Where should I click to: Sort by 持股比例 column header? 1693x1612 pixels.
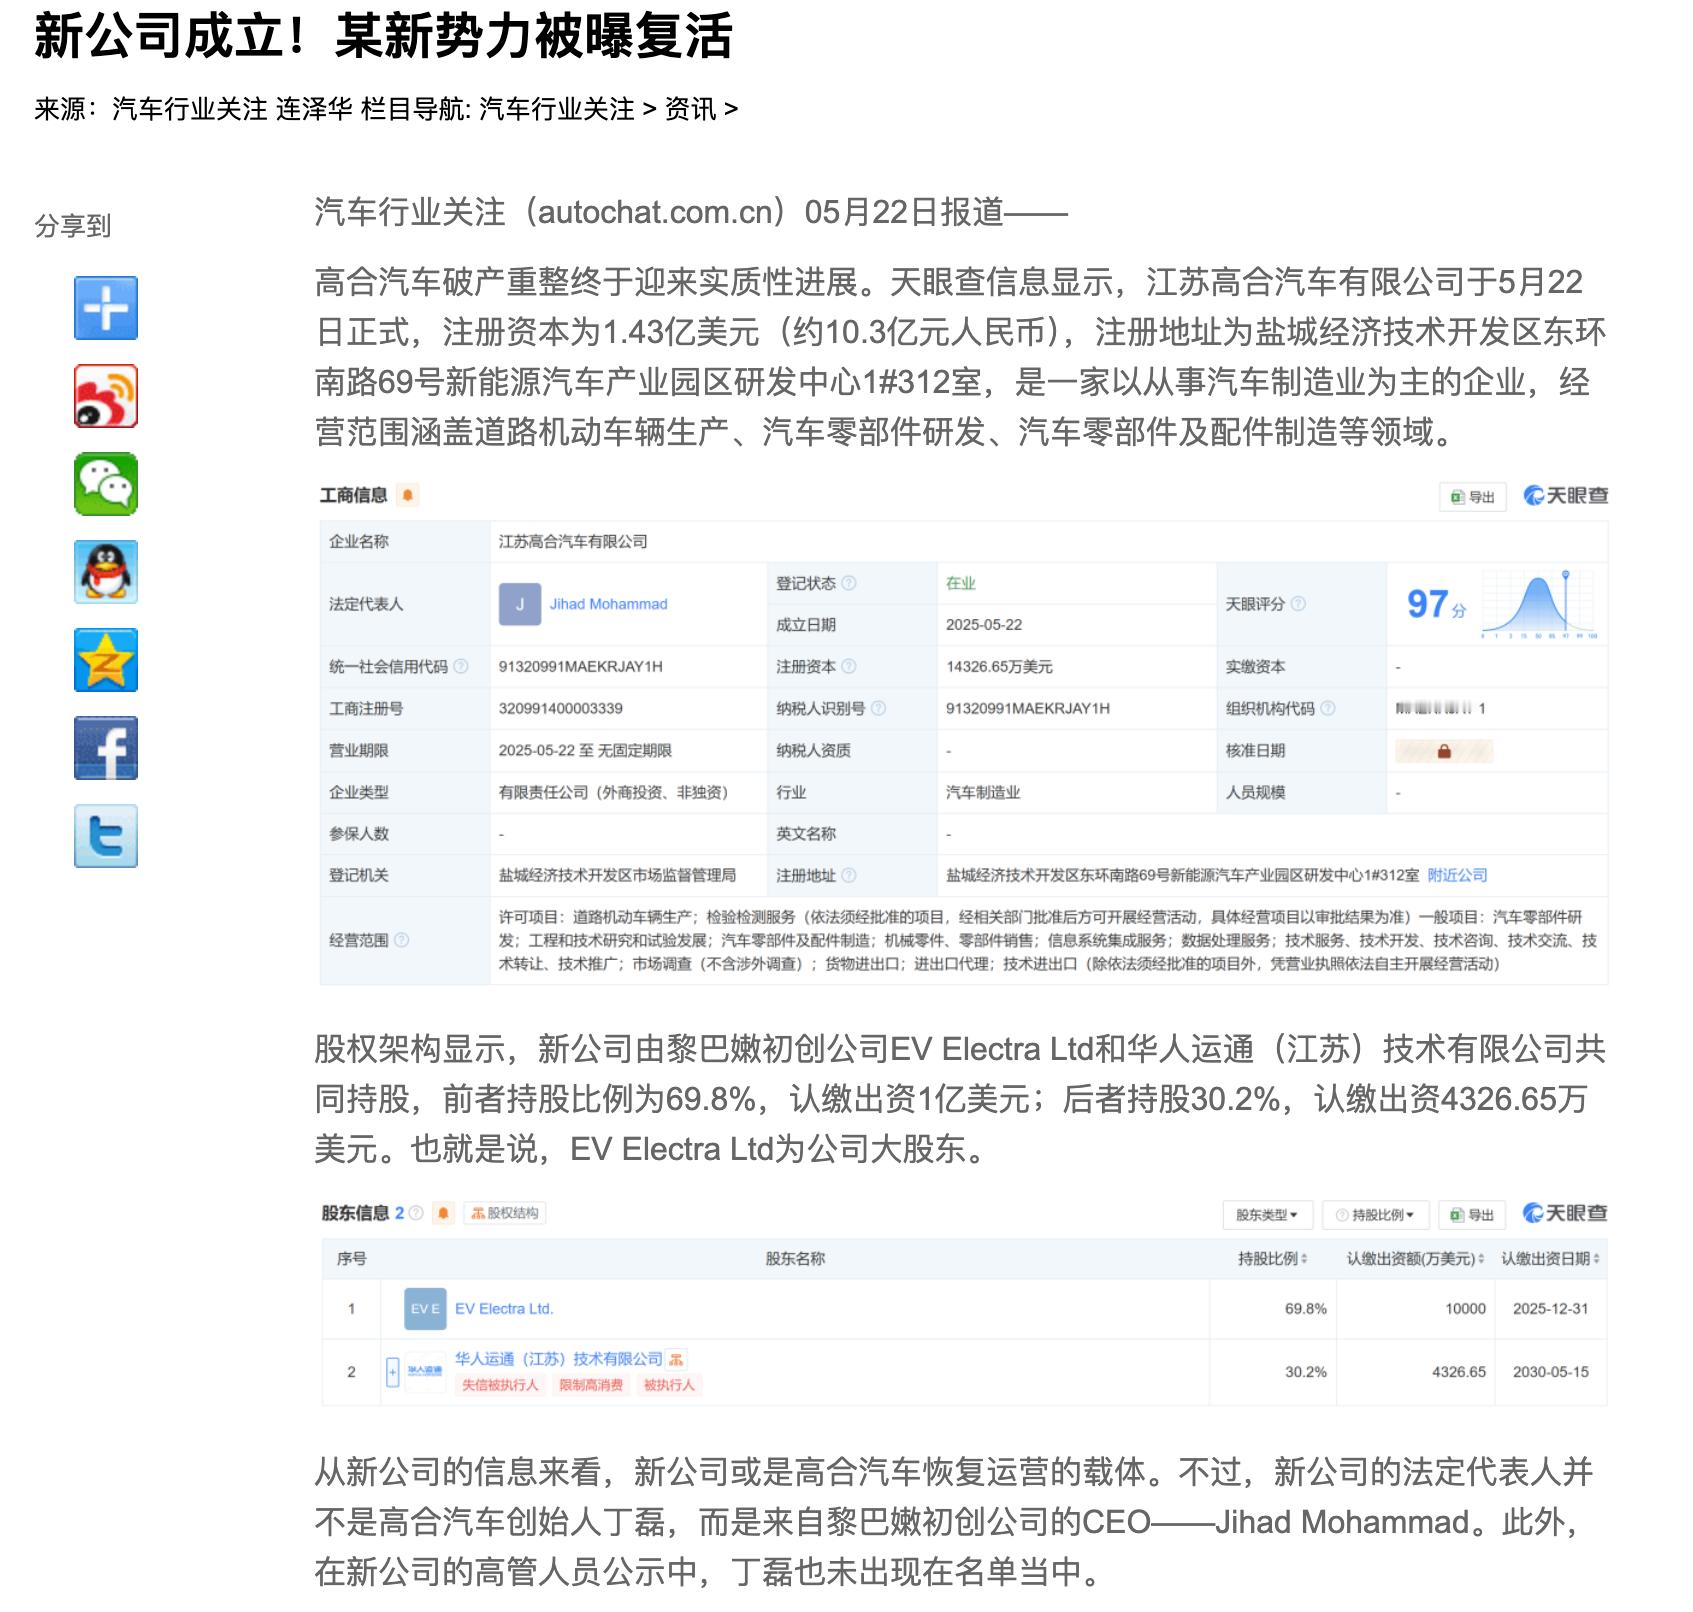click(x=1272, y=1259)
